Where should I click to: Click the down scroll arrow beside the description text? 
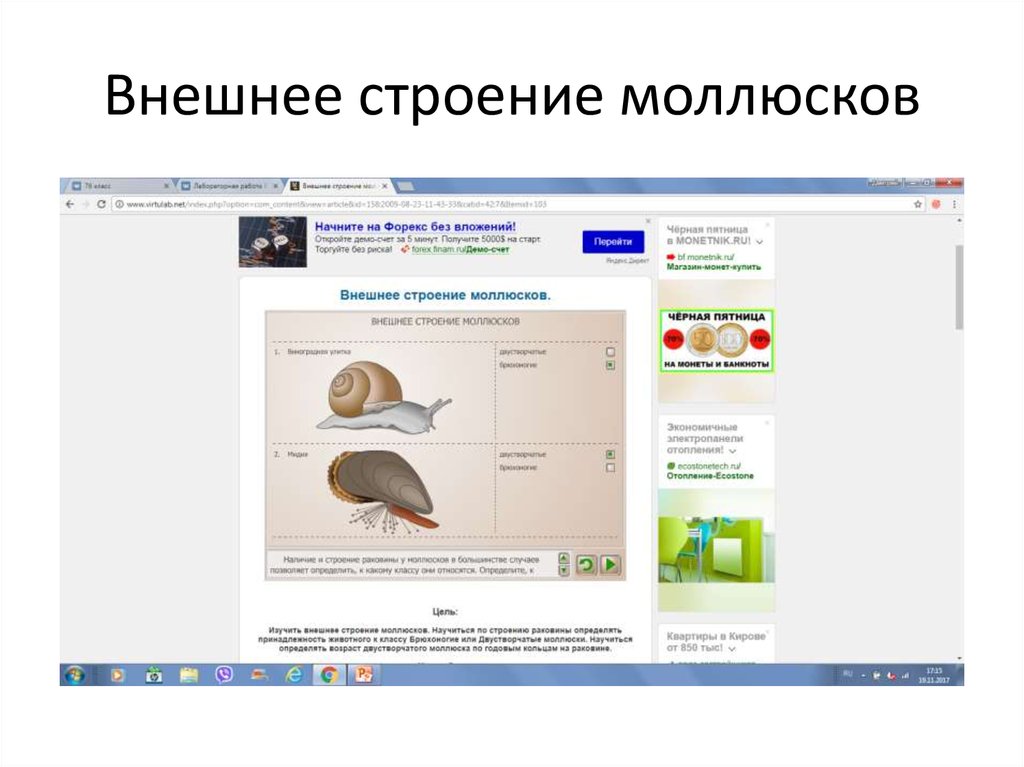click(x=564, y=570)
